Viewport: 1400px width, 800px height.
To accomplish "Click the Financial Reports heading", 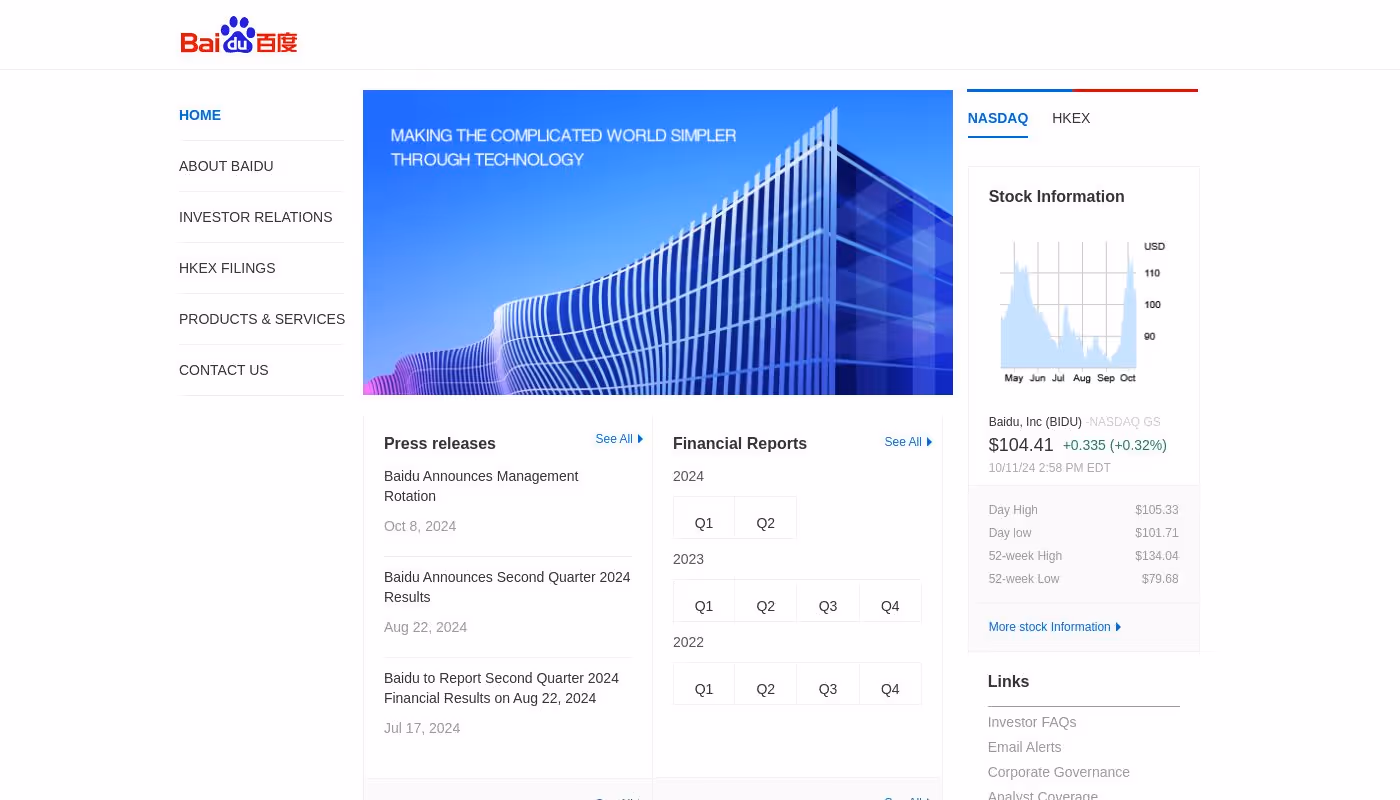I will coord(740,444).
